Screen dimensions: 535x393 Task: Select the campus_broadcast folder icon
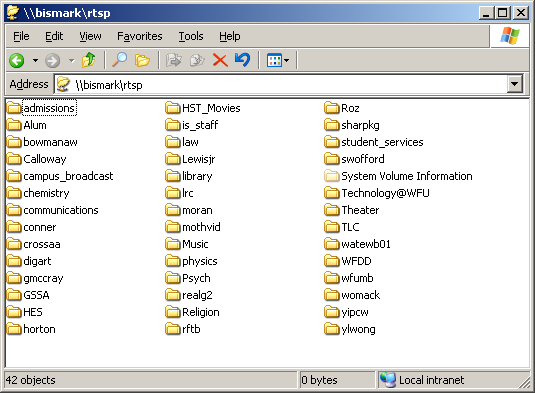[x=14, y=176]
